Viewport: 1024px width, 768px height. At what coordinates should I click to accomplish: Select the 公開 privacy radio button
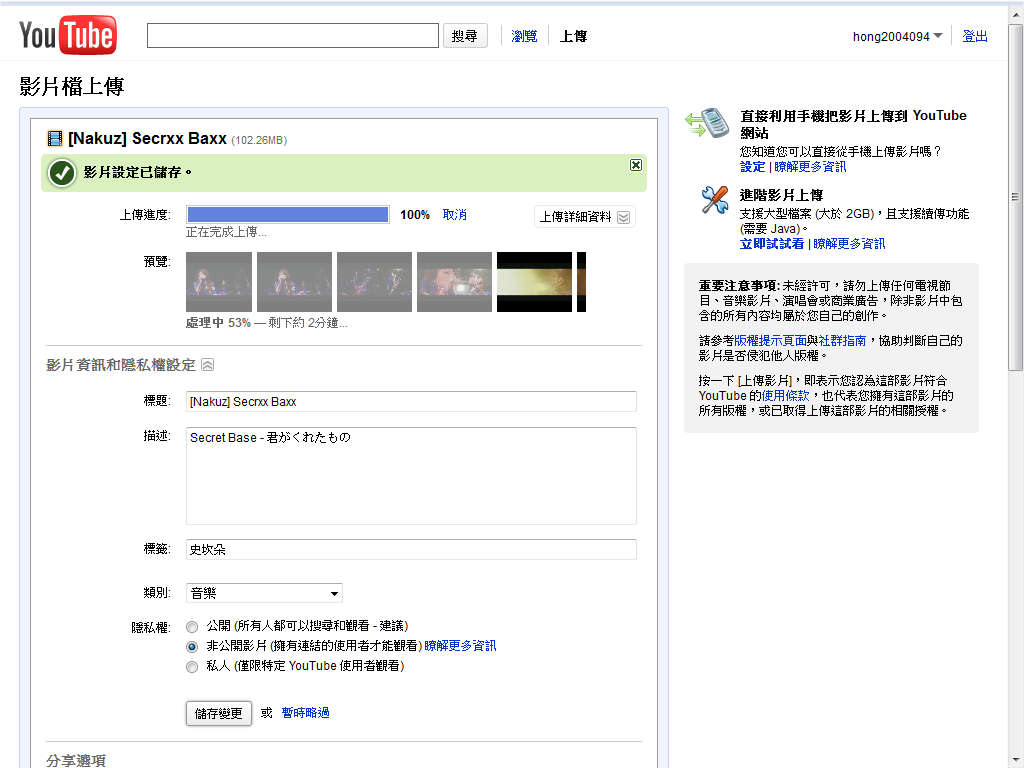192,626
